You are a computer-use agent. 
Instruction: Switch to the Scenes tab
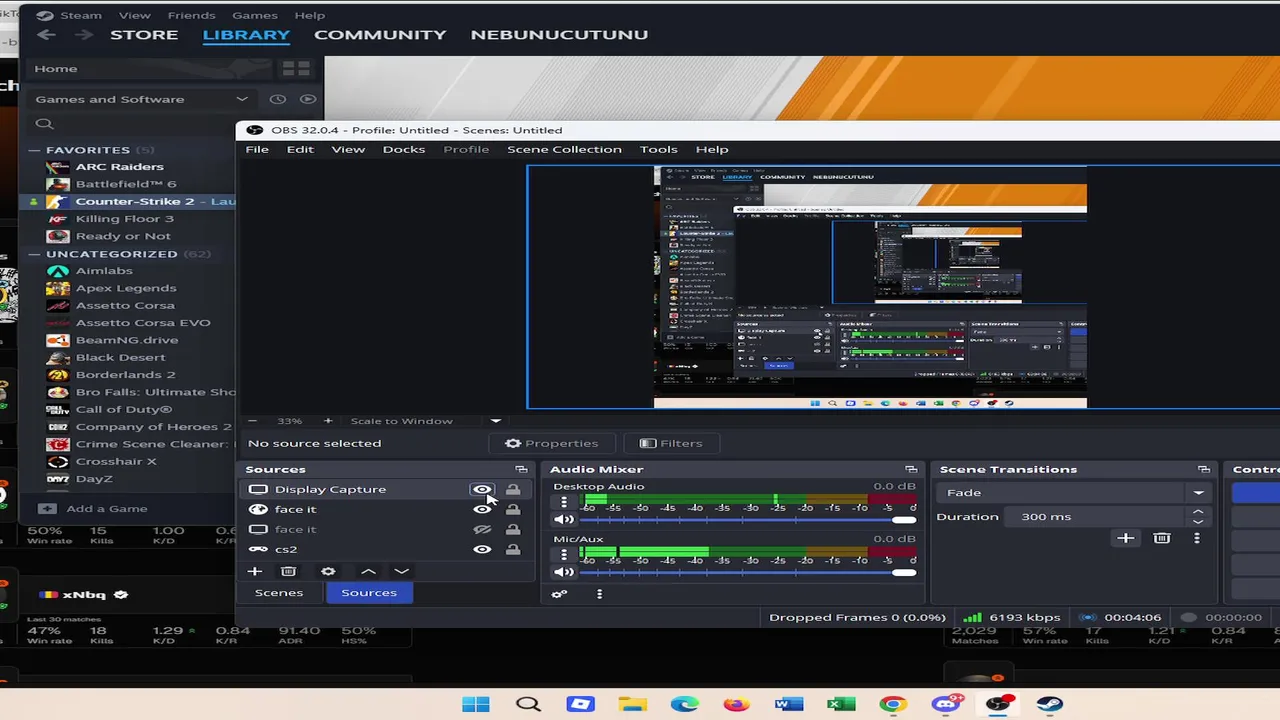pyautogui.click(x=279, y=592)
